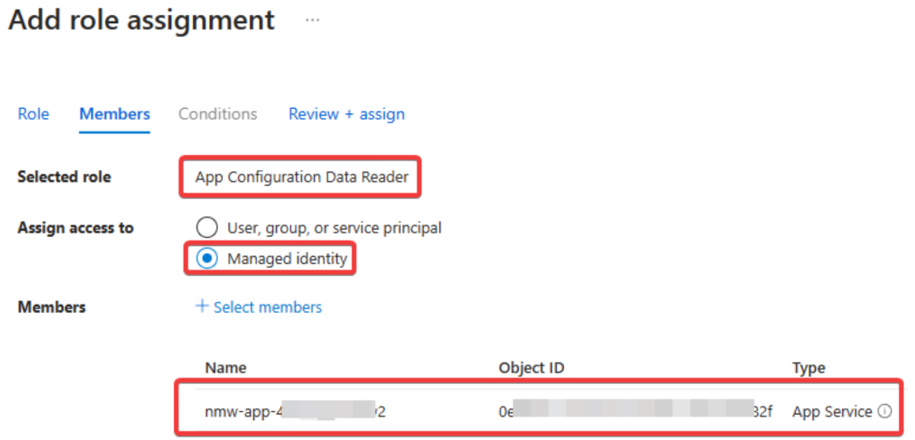Select the Managed identity radio button

tap(207, 258)
